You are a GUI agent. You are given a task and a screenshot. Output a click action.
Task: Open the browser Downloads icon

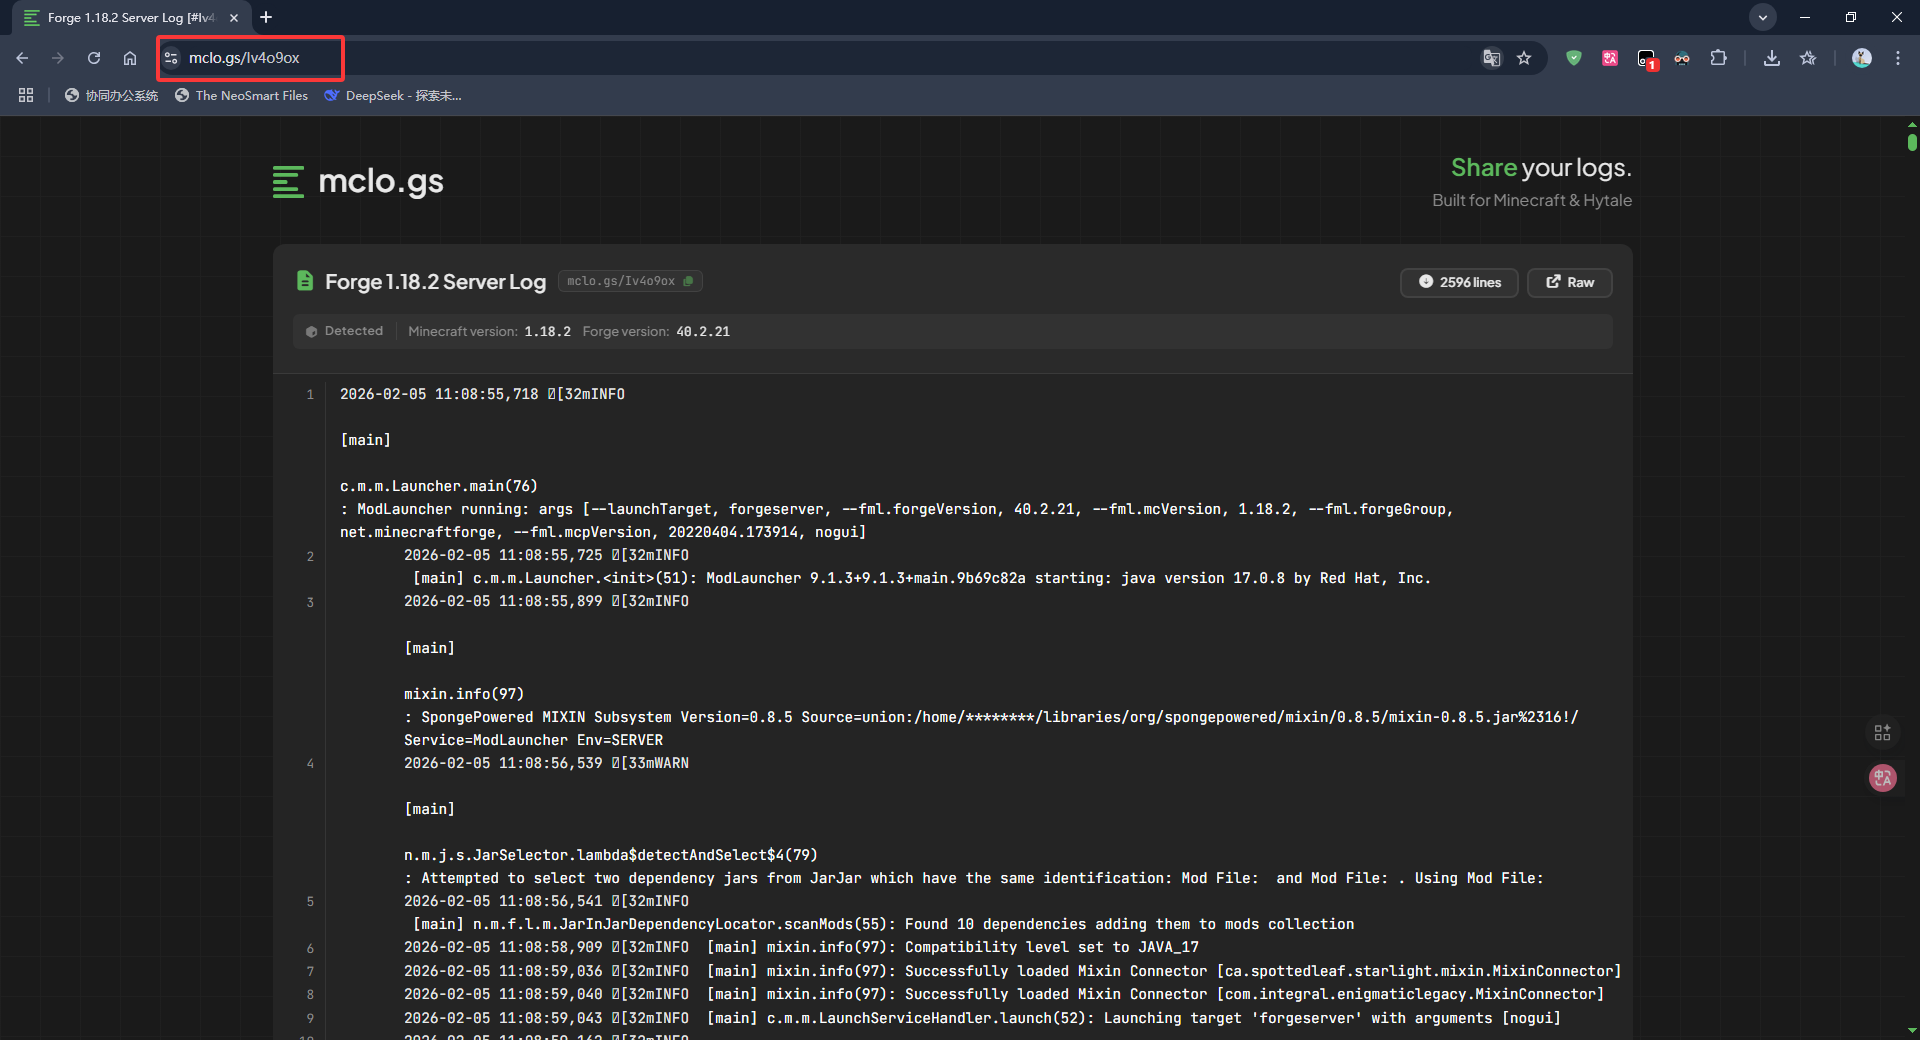tap(1771, 58)
